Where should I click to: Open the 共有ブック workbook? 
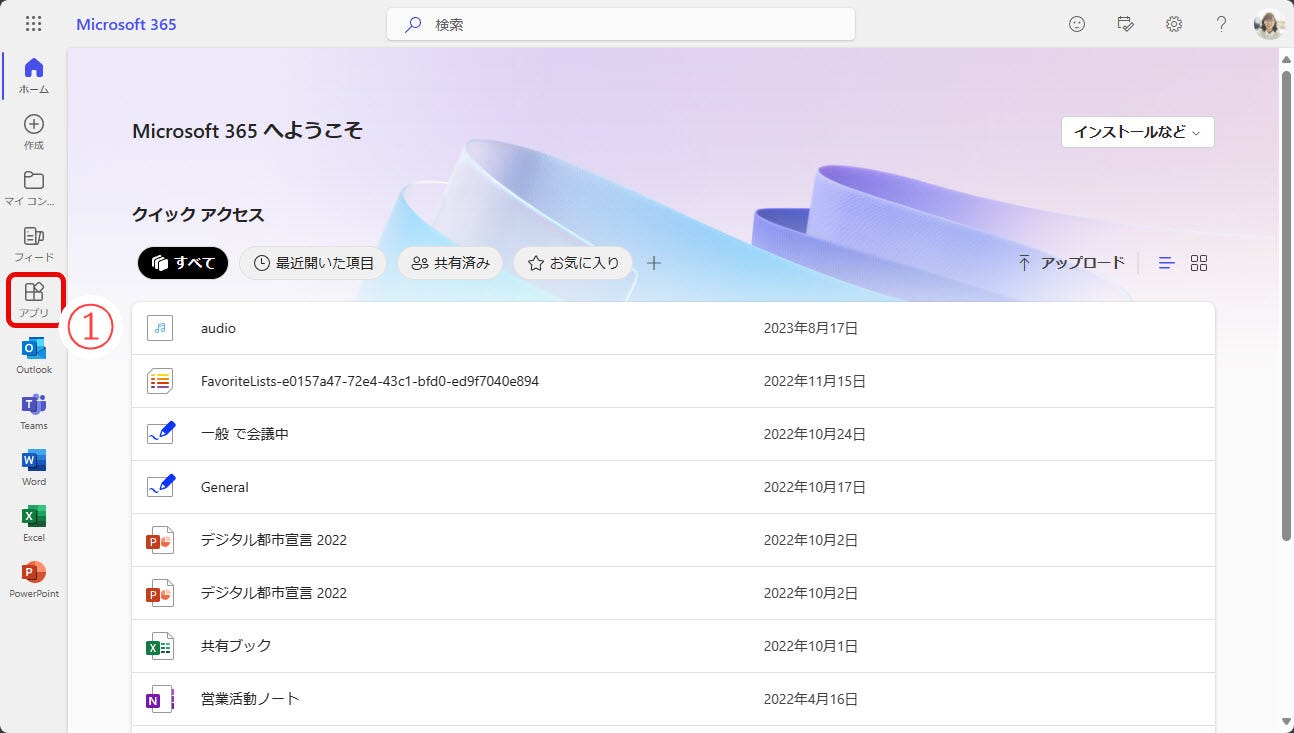click(236, 646)
